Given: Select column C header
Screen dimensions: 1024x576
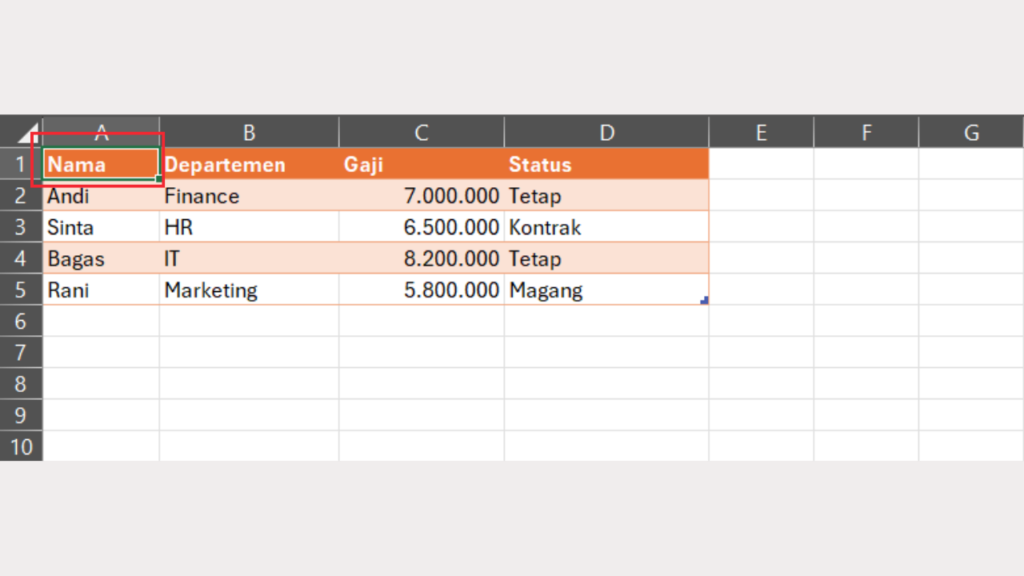Looking at the screenshot, I should [421, 133].
